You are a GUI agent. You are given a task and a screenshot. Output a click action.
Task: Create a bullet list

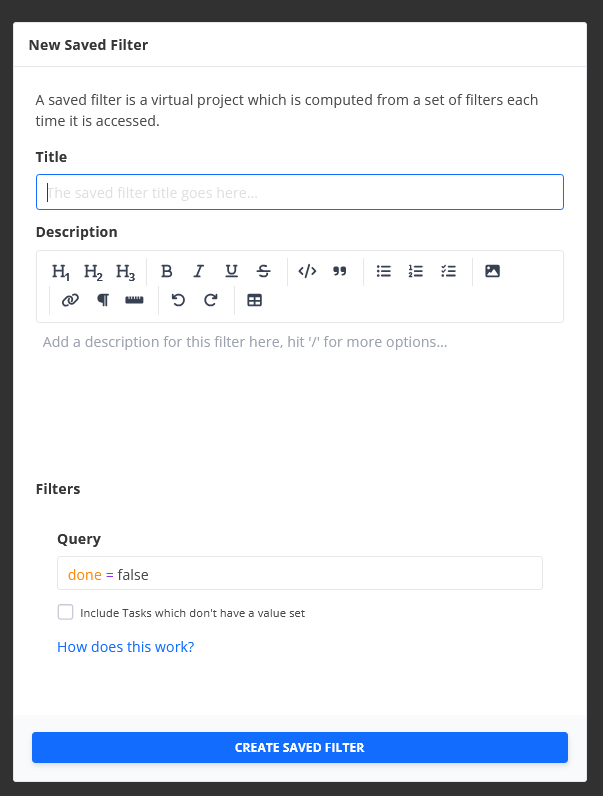tap(384, 272)
